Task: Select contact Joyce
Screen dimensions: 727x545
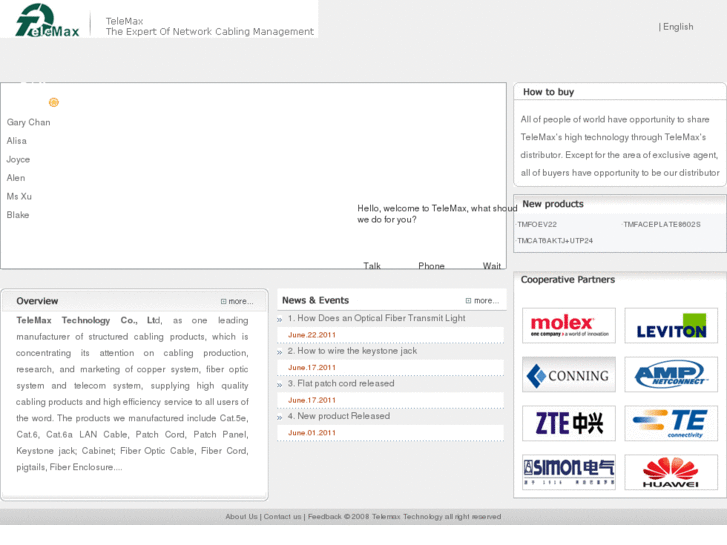Action: click(x=18, y=160)
